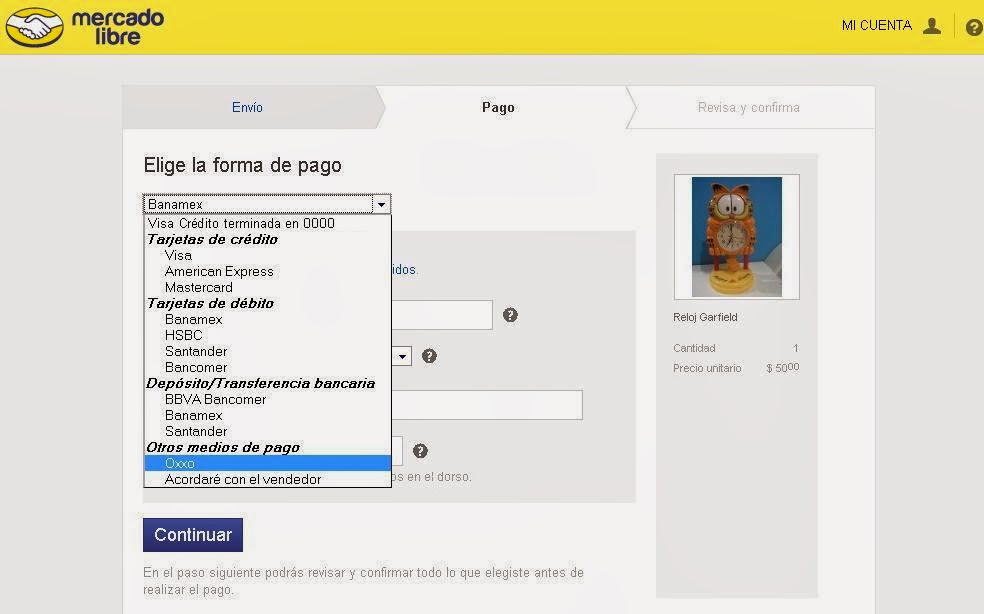Select Santander under Tarjetas de débito
984x614 pixels.
pos(196,352)
